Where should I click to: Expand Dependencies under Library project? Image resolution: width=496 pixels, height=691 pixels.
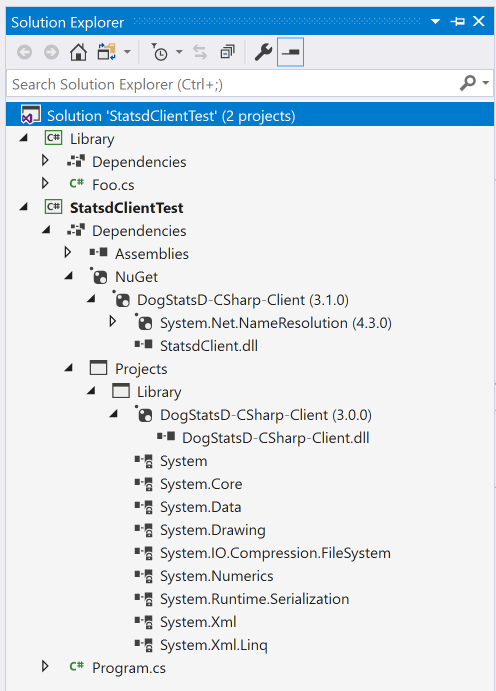(x=45, y=160)
